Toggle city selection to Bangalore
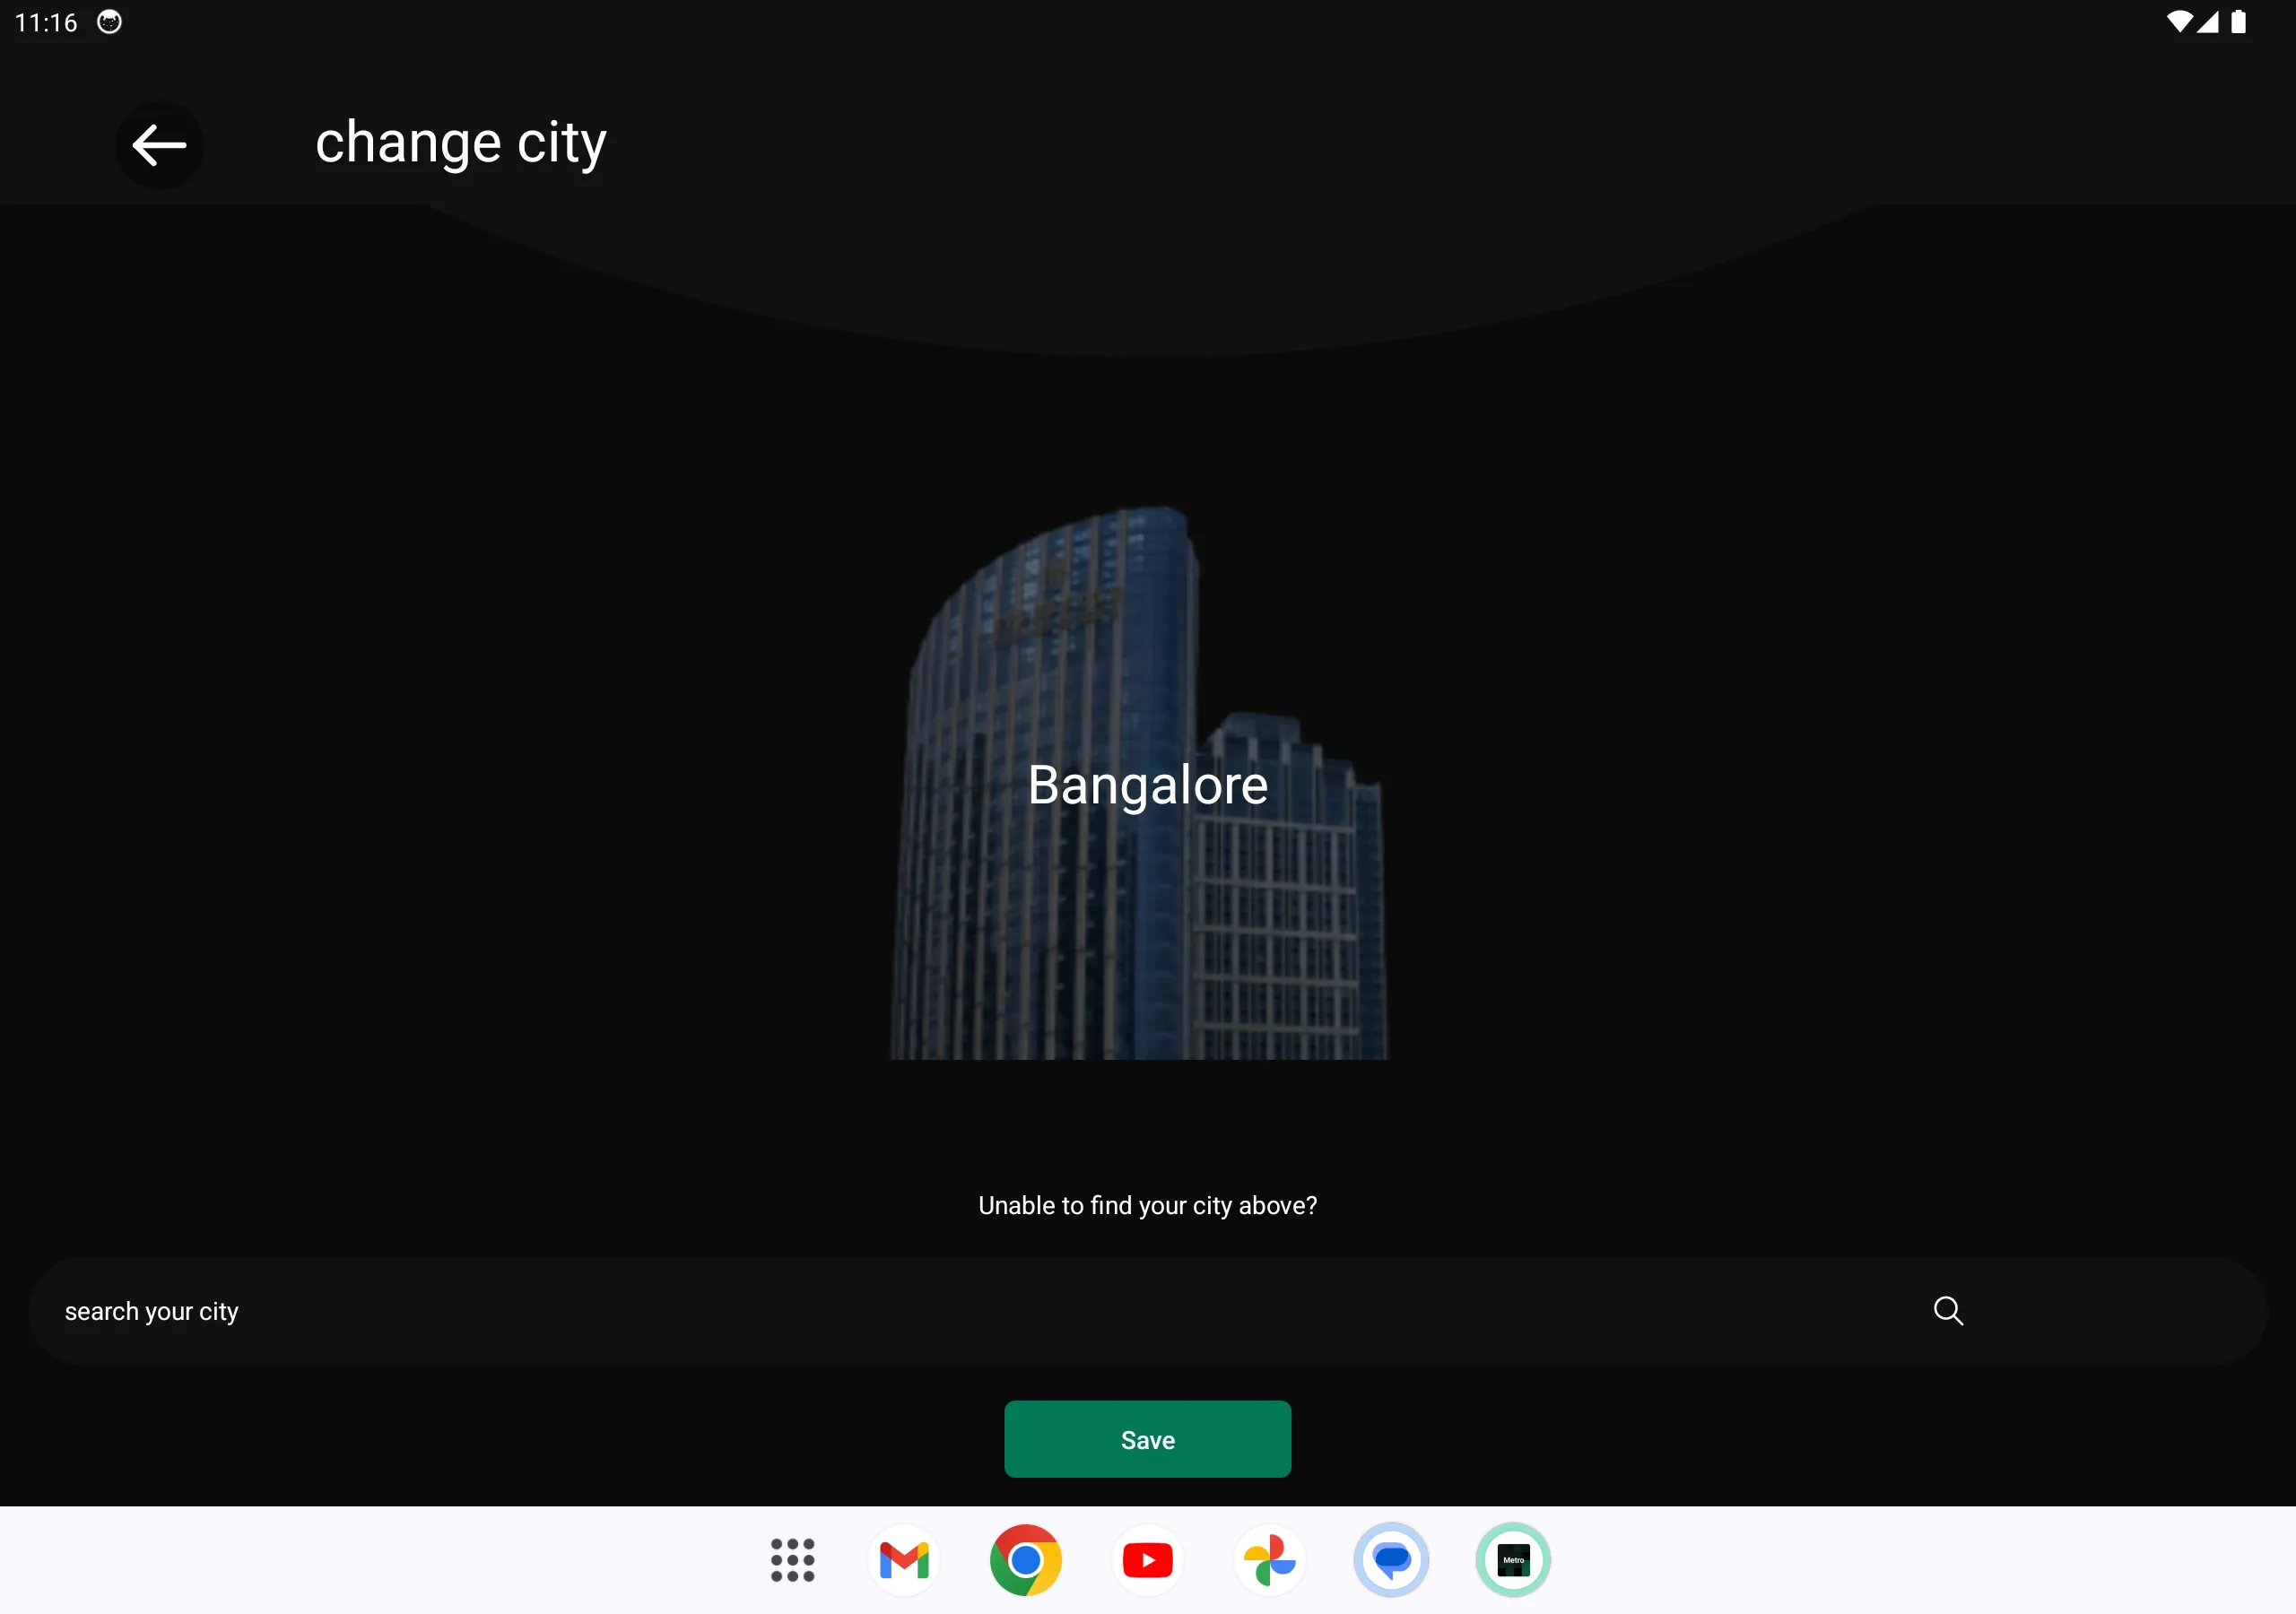 click(x=1146, y=783)
